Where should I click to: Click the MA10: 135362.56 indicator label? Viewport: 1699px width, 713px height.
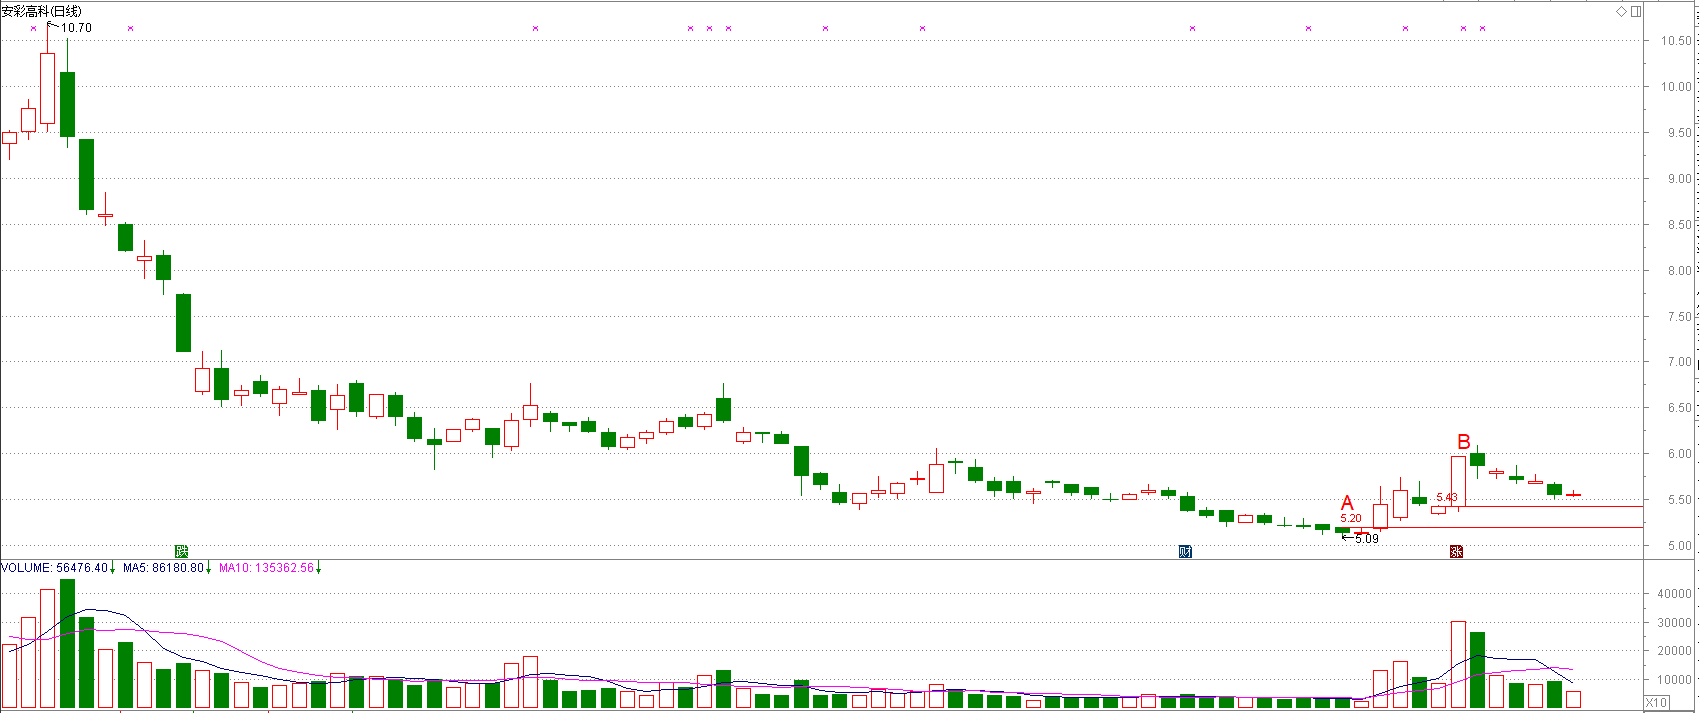266,568
